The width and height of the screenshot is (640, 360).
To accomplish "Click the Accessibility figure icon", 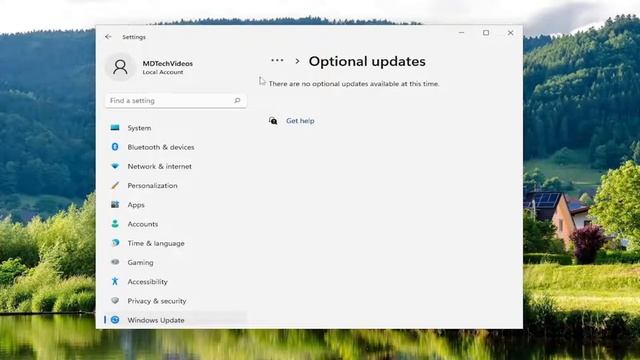I will (x=115, y=281).
